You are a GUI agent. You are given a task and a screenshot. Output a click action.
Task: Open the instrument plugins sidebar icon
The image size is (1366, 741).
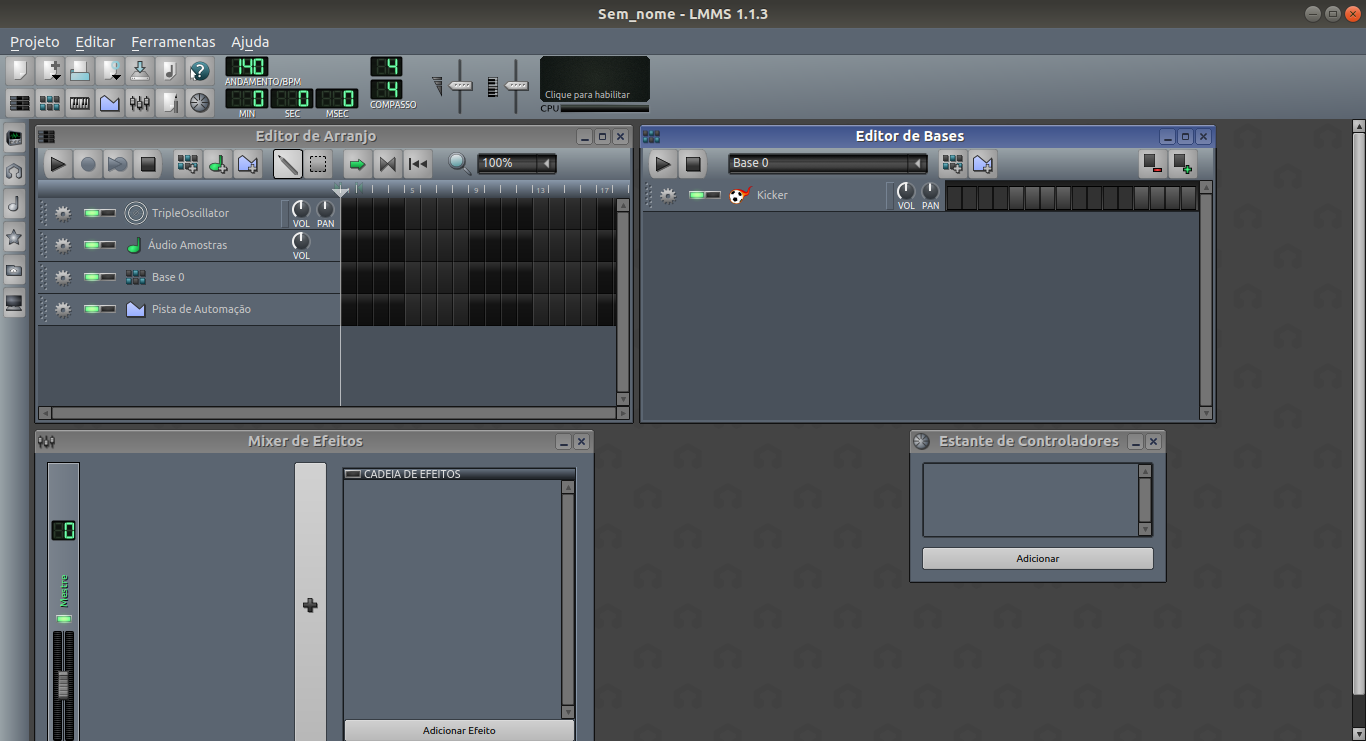pos(14,140)
